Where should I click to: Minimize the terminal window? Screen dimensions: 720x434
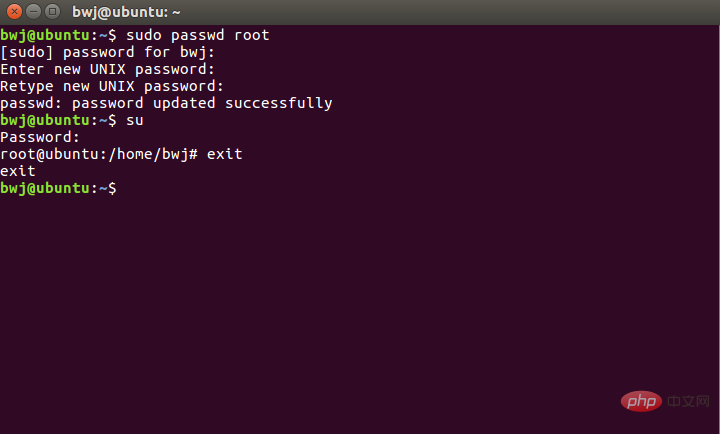click(x=31, y=12)
